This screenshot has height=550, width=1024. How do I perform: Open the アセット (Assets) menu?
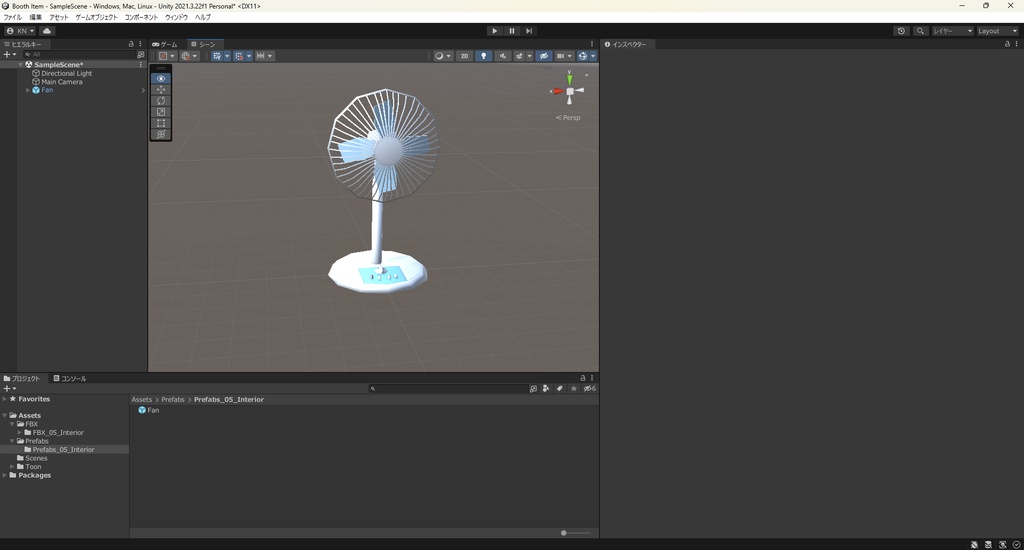click(x=59, y=18)
